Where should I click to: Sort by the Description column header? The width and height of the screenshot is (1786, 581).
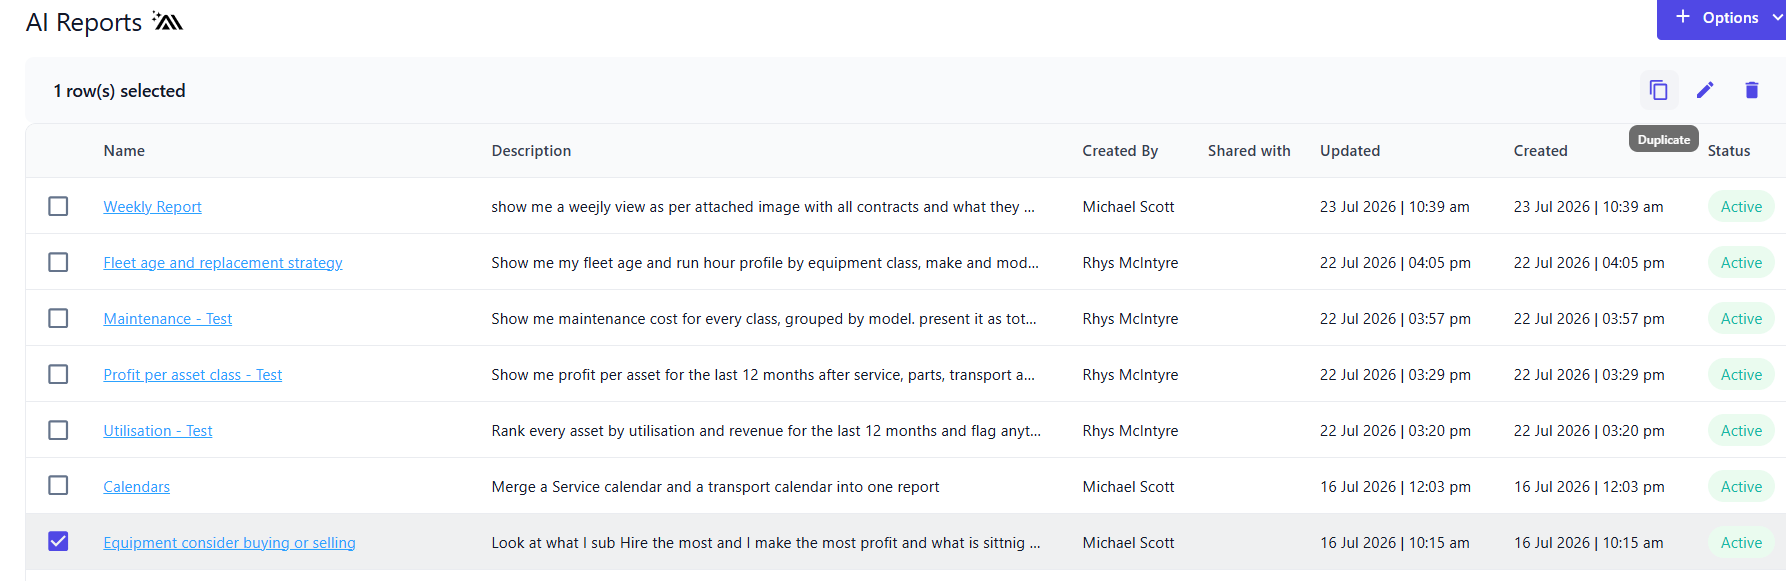[531, 151]
